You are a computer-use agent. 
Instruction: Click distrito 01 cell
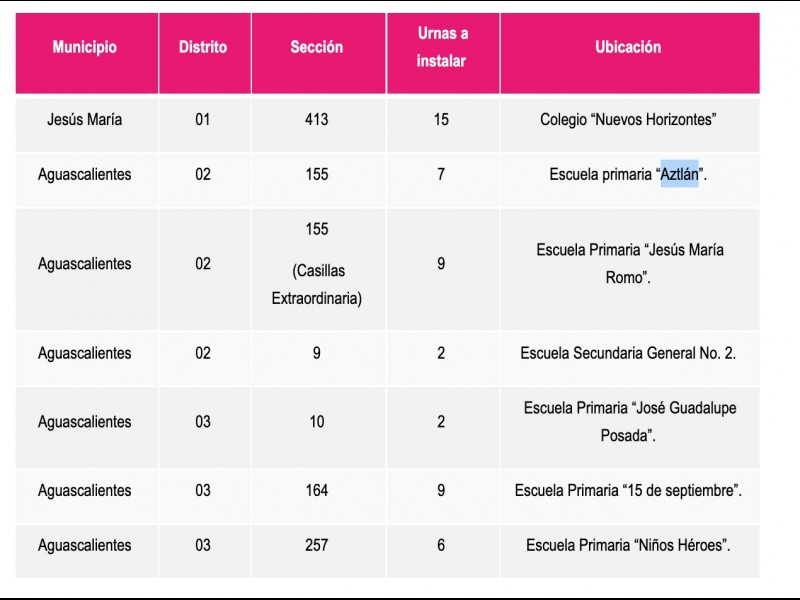click(203, 120)
